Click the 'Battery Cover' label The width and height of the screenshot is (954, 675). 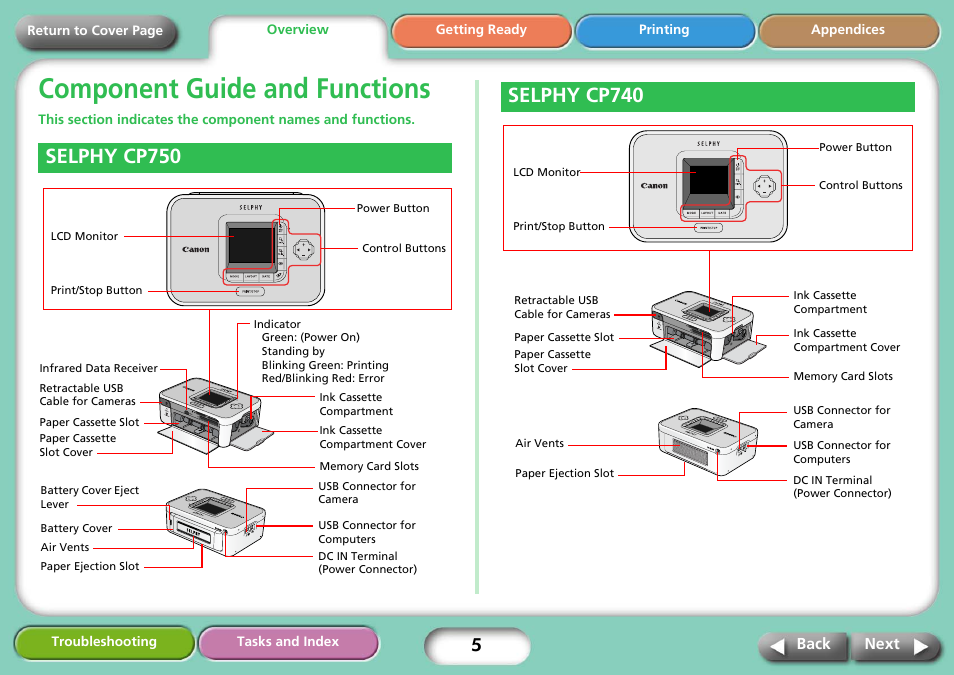click(x=76, y=528)
